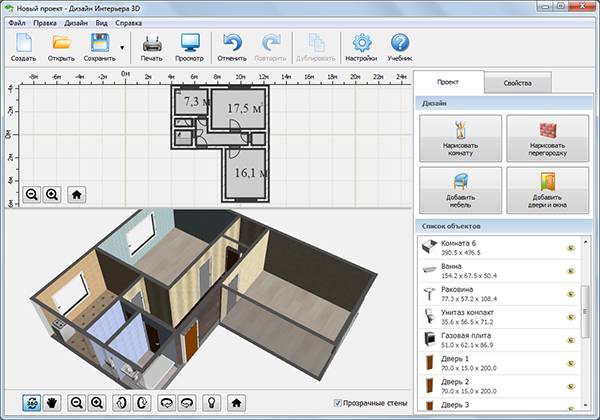Viewport: 600px width, 420px height.
Task: Click Нарисовать комнату button
Action: (x=460, y=138)
